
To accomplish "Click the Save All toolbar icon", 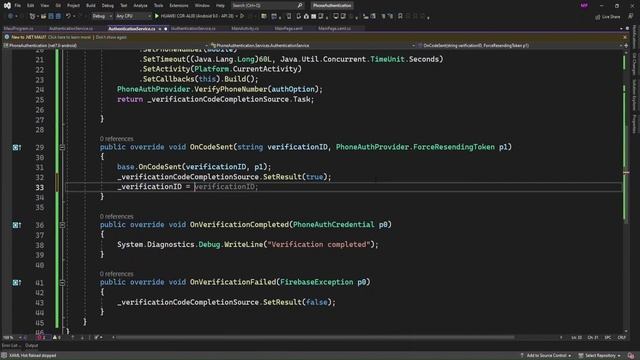I will coord(58,16).
